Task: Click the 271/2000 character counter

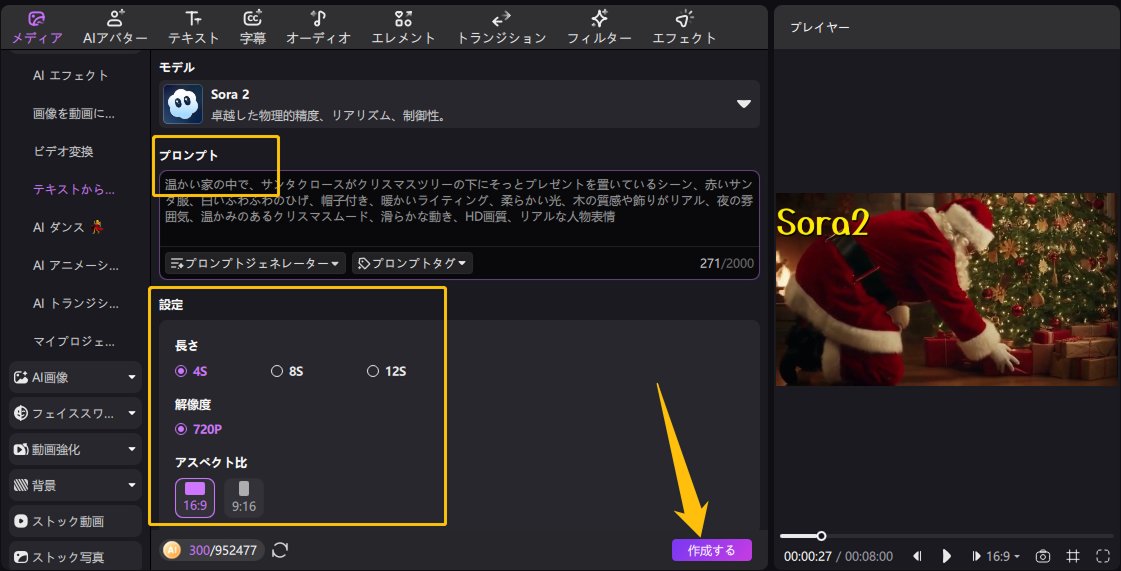Action: (726, 264)
